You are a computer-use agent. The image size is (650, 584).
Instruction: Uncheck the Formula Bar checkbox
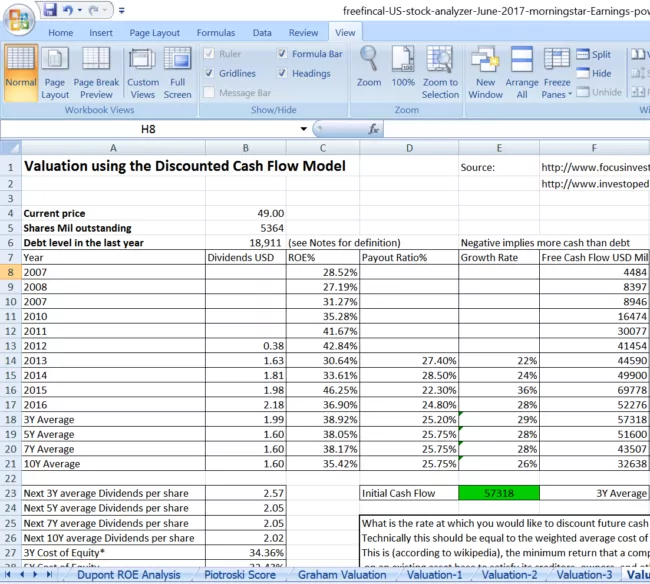pos(283,54)
